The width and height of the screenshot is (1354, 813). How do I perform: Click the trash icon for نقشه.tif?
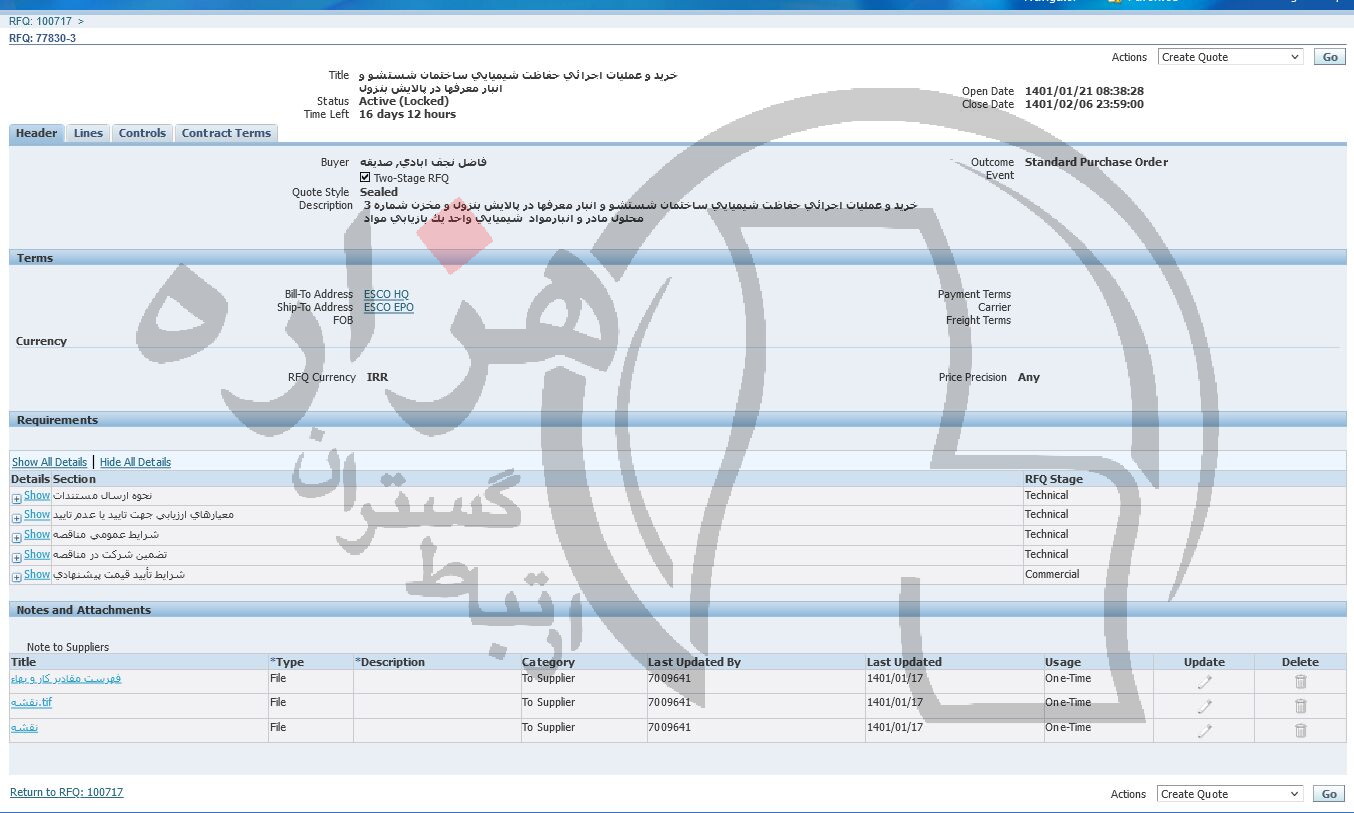[1300, 706]
